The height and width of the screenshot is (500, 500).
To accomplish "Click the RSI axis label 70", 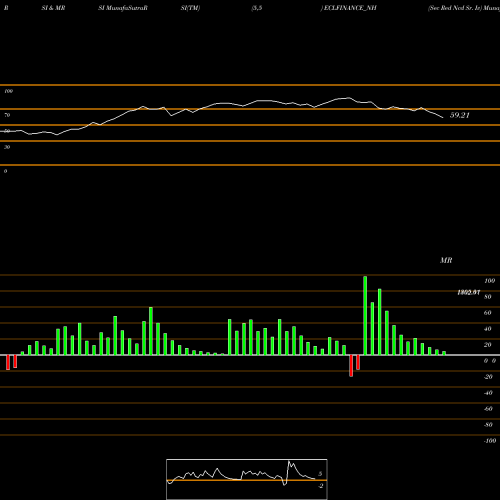I will 7,115.
